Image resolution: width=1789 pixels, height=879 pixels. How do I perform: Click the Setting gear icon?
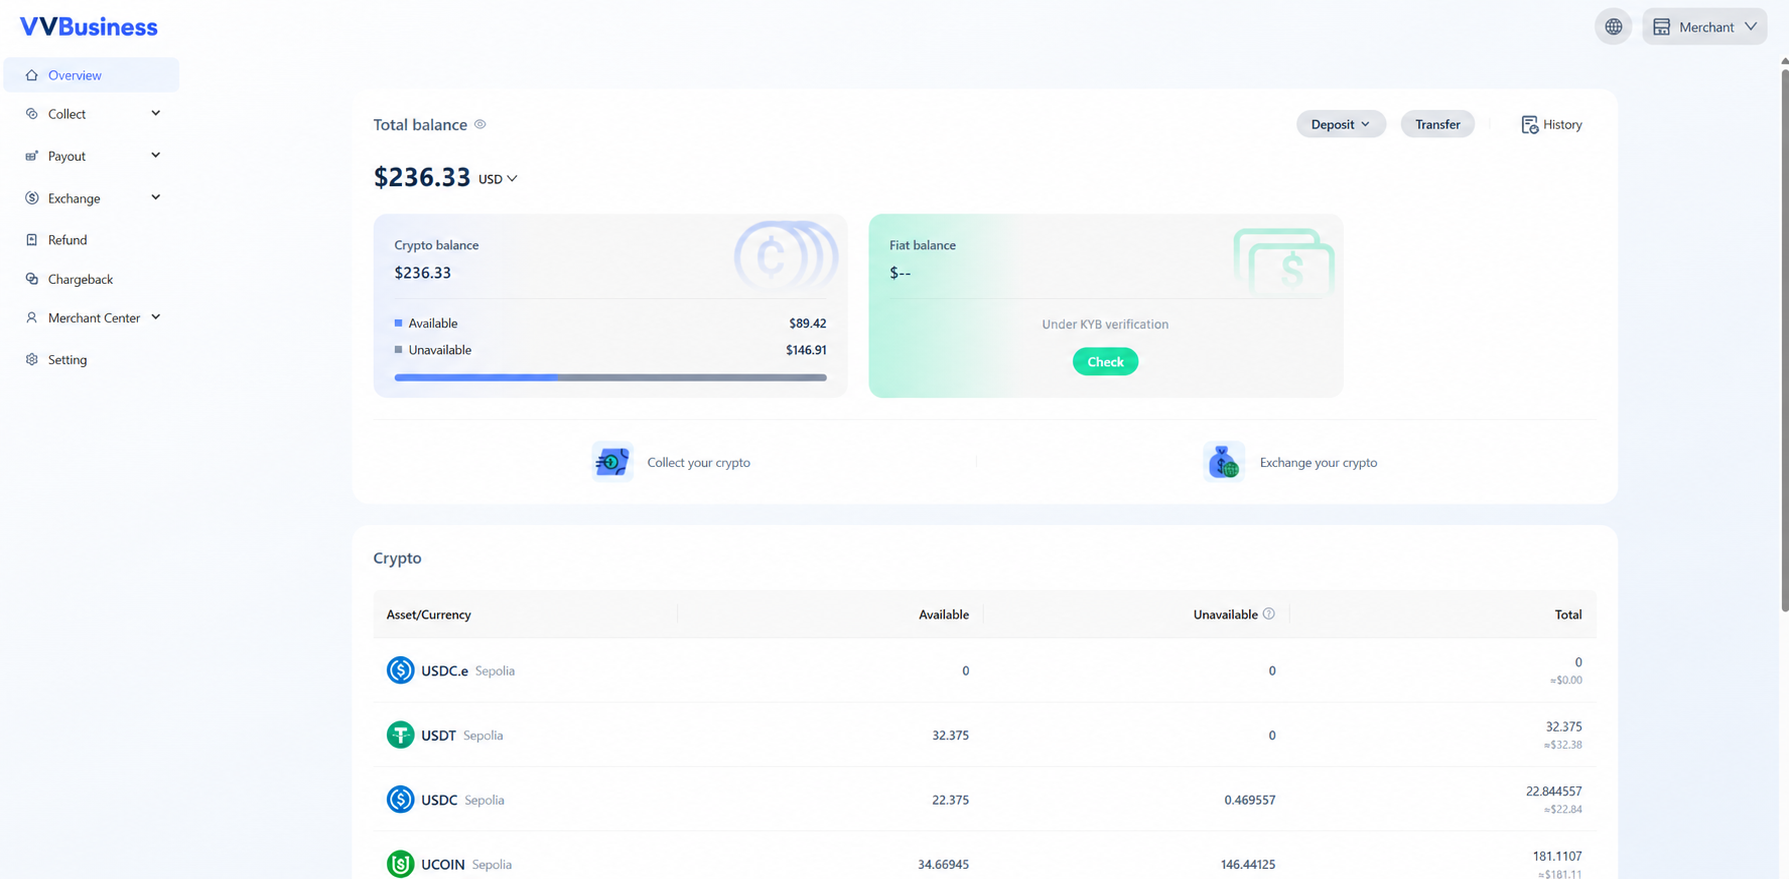(x=32, y=360)
